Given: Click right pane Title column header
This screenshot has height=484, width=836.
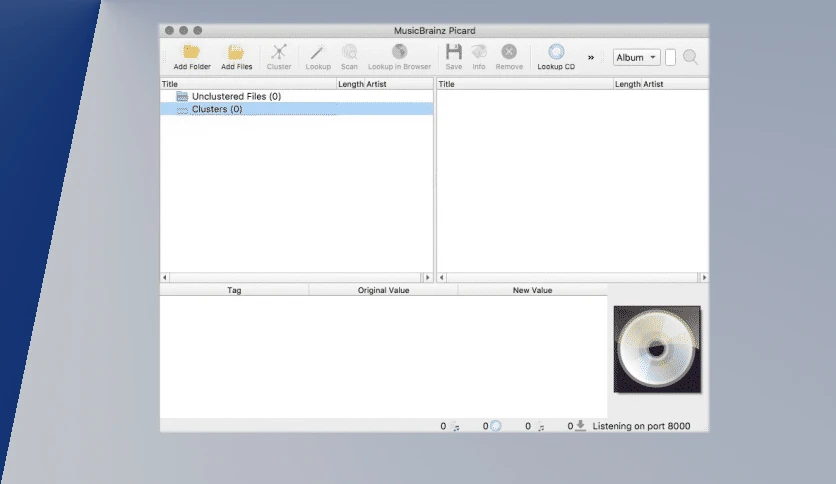Looking at the screenshot, I should tap(525, 84).
